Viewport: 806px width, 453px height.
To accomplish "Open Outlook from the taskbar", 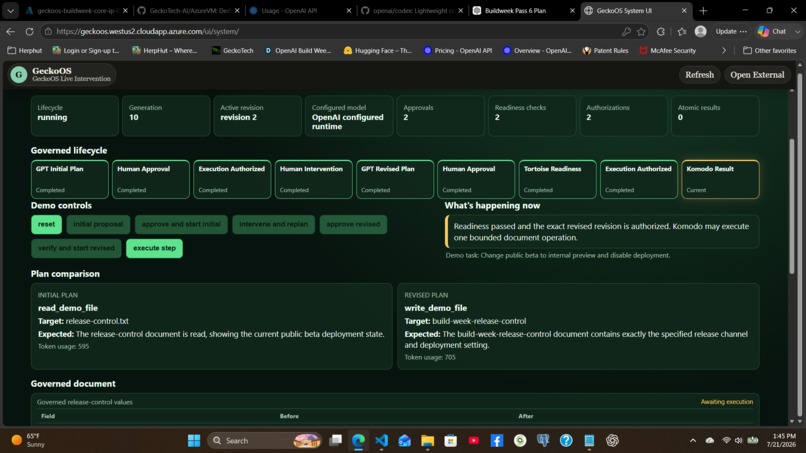I will (405, 441).
